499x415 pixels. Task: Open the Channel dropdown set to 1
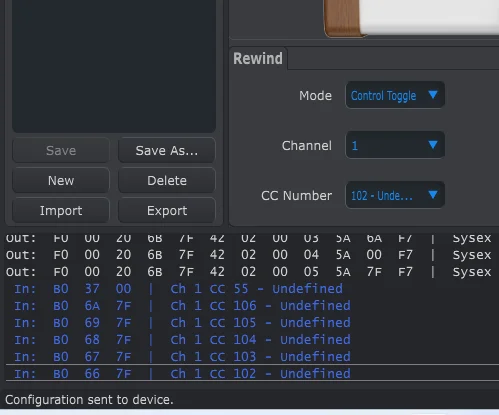point(395,145)
